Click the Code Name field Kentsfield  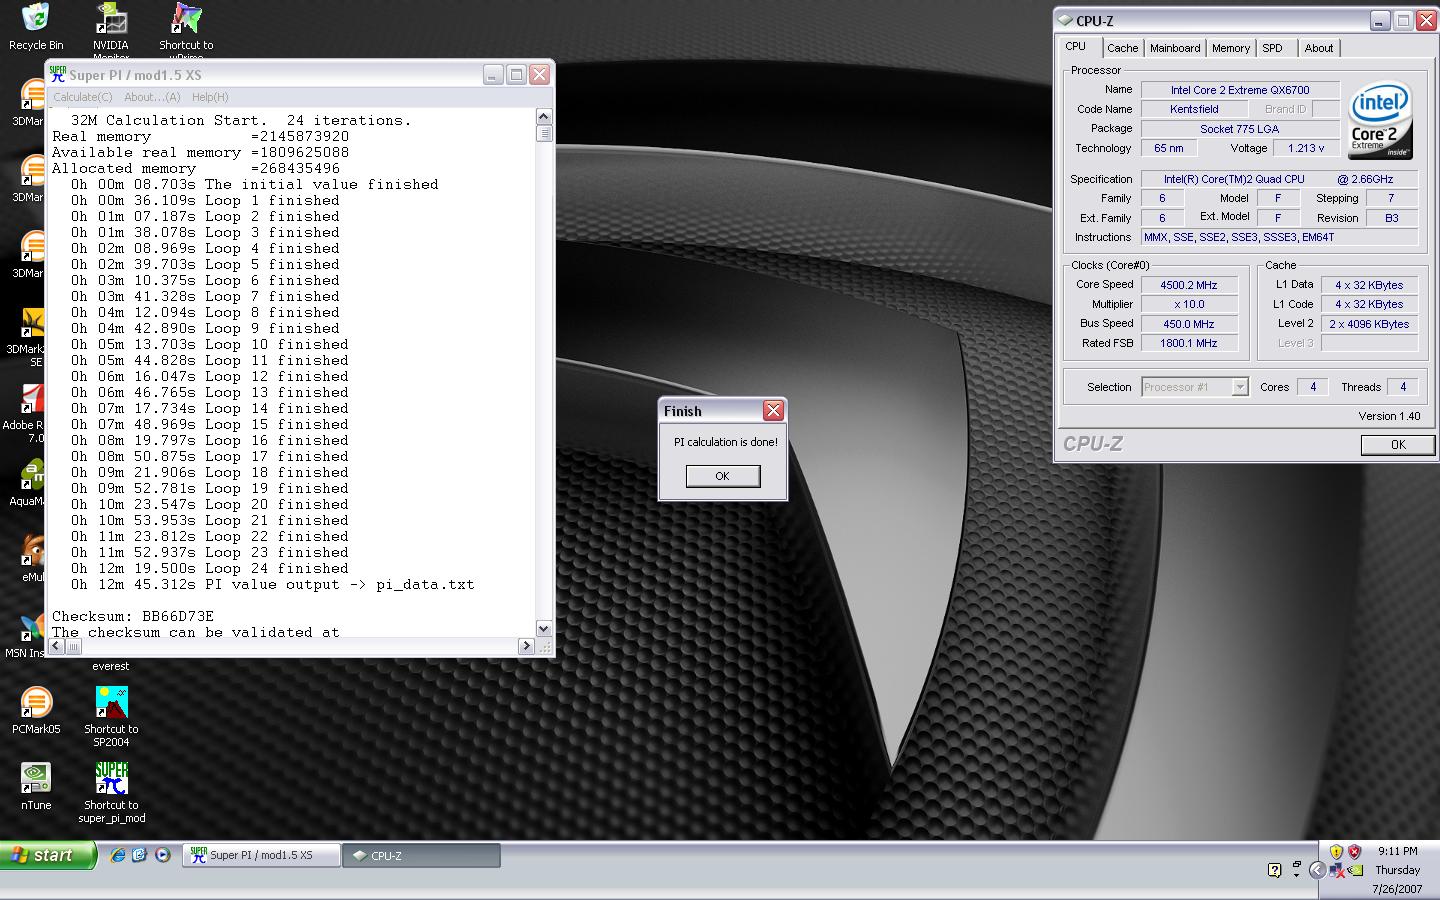point(1194,109)
